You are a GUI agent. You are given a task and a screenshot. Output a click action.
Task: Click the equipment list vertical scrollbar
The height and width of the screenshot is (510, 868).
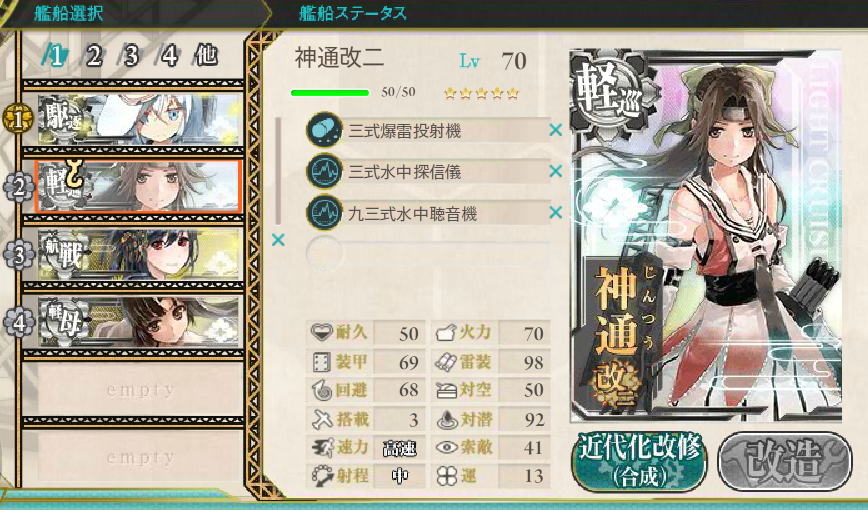[x=278, y=171]
